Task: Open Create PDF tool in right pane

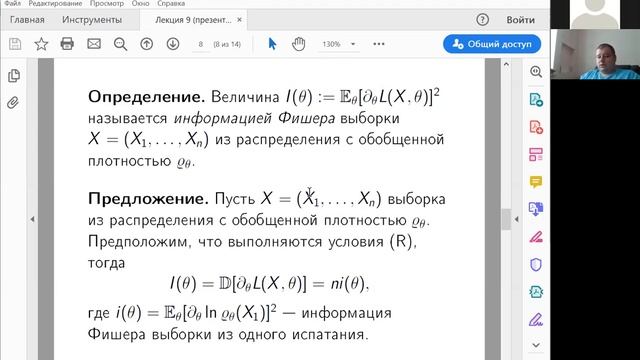Action: [536, 127]
